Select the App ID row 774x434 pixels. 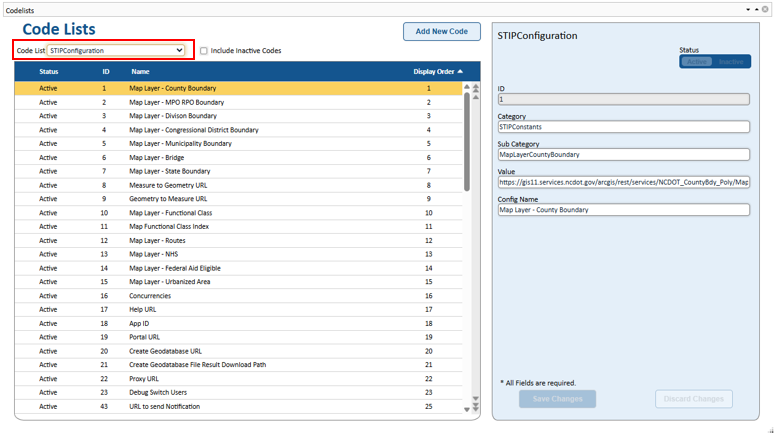tap(238, 323)
